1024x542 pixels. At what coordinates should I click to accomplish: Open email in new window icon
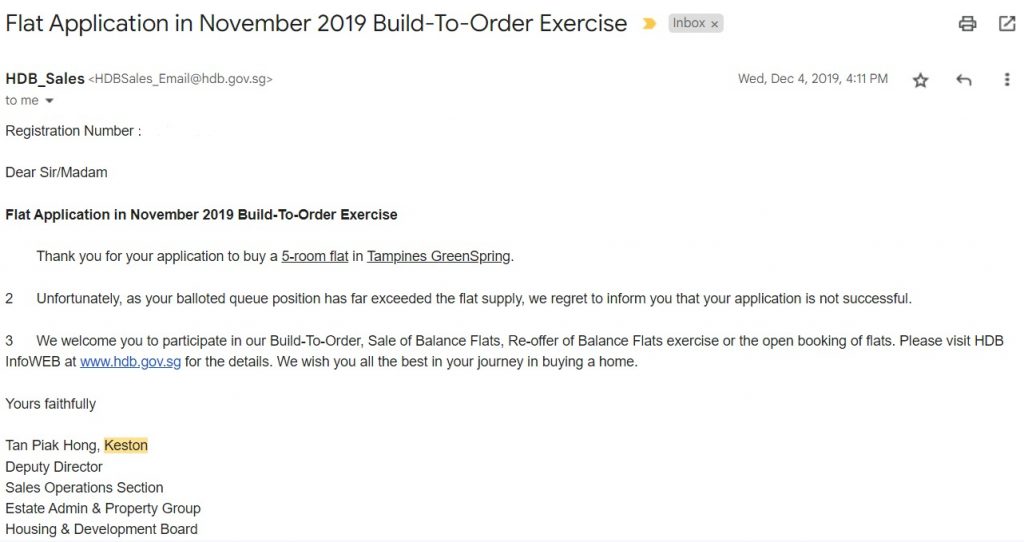click(1007, 24)
